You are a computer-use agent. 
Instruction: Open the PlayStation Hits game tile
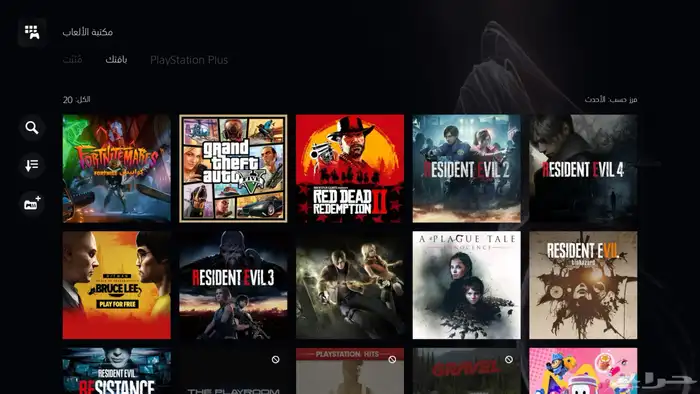click(x=350, y=371)
